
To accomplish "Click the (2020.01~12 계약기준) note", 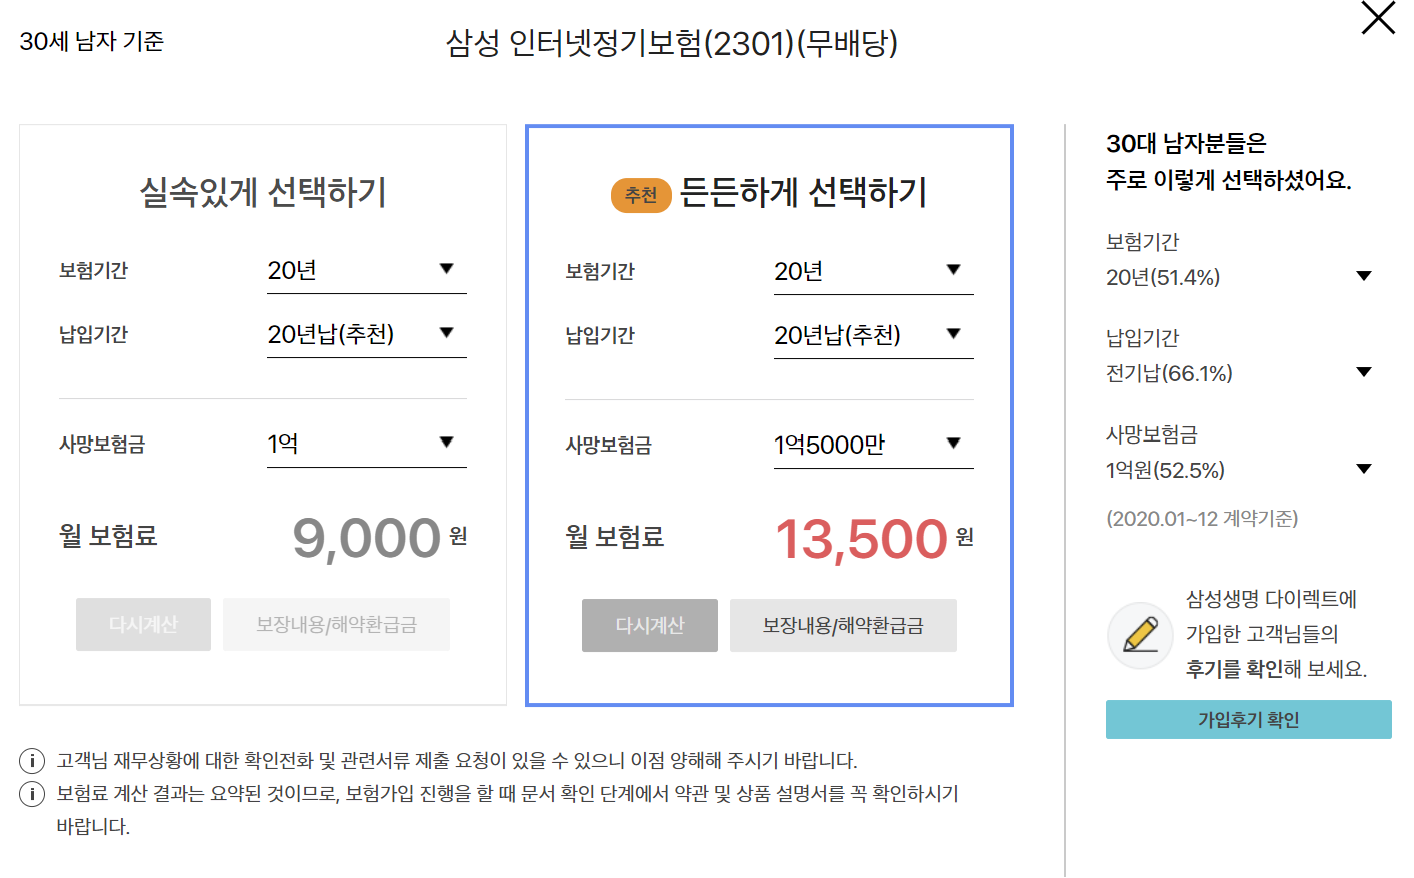I will pos(1202,519).
